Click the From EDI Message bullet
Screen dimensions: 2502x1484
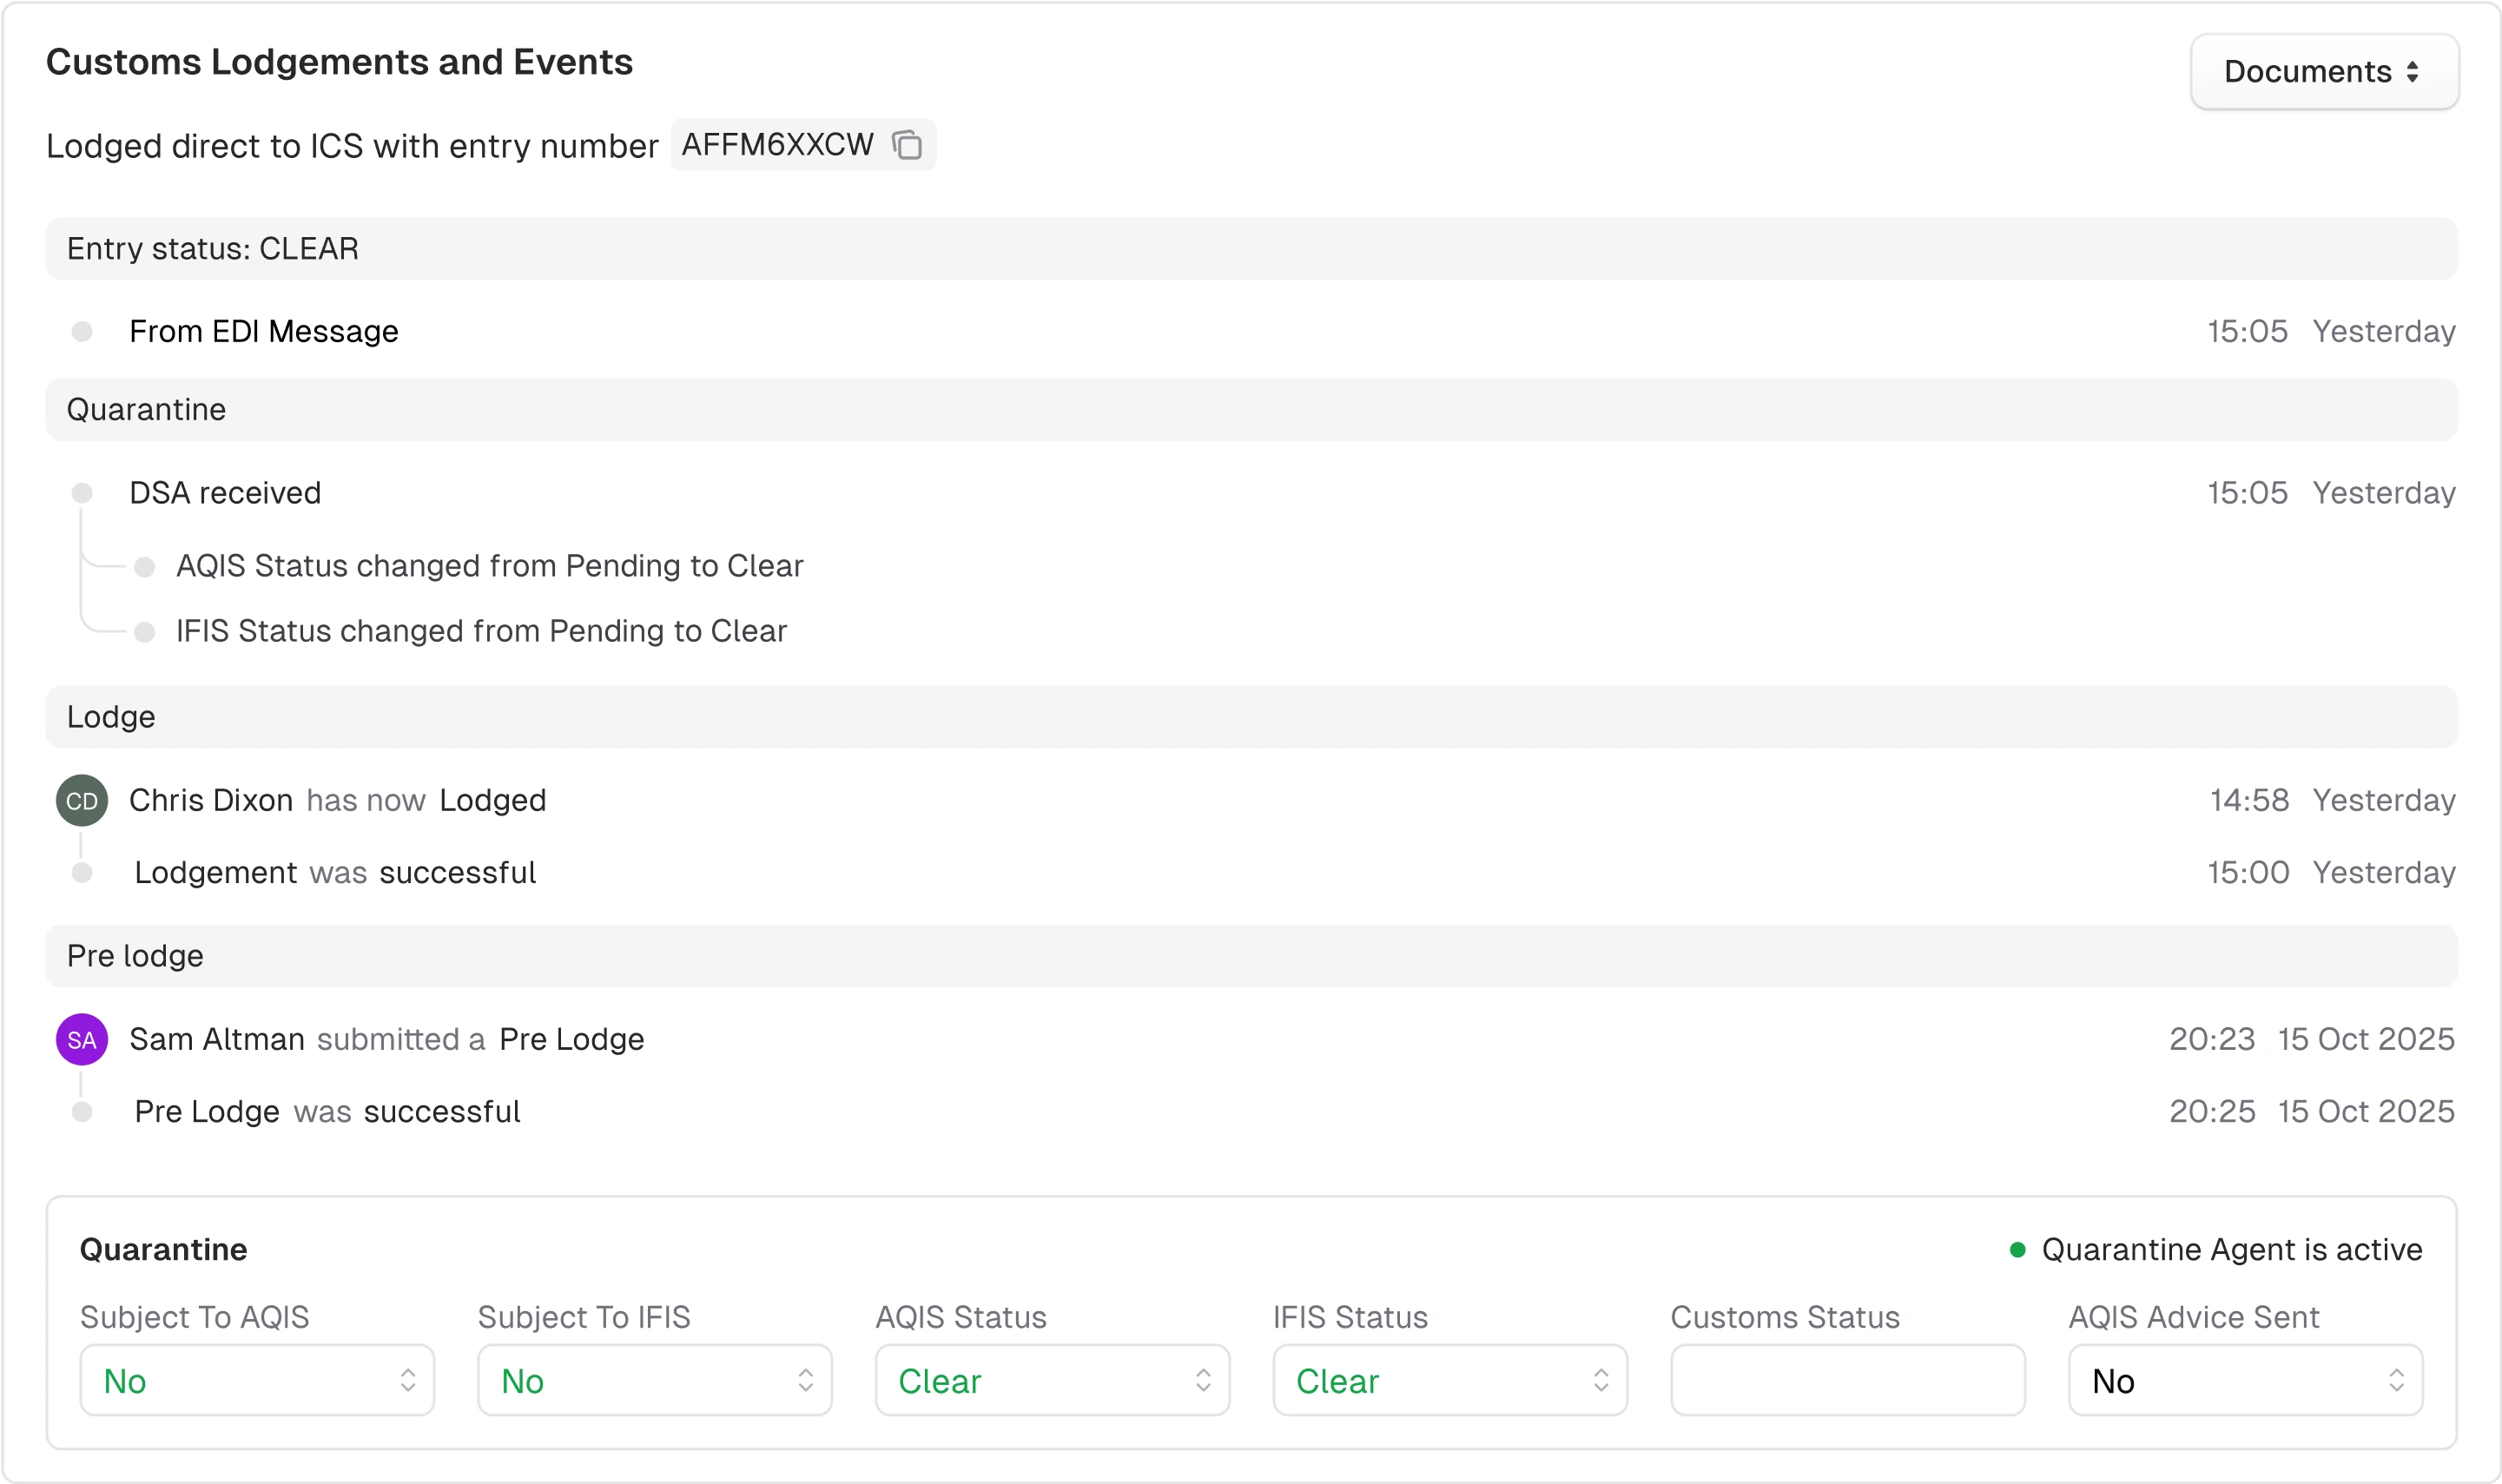click(x=82, y=331)
